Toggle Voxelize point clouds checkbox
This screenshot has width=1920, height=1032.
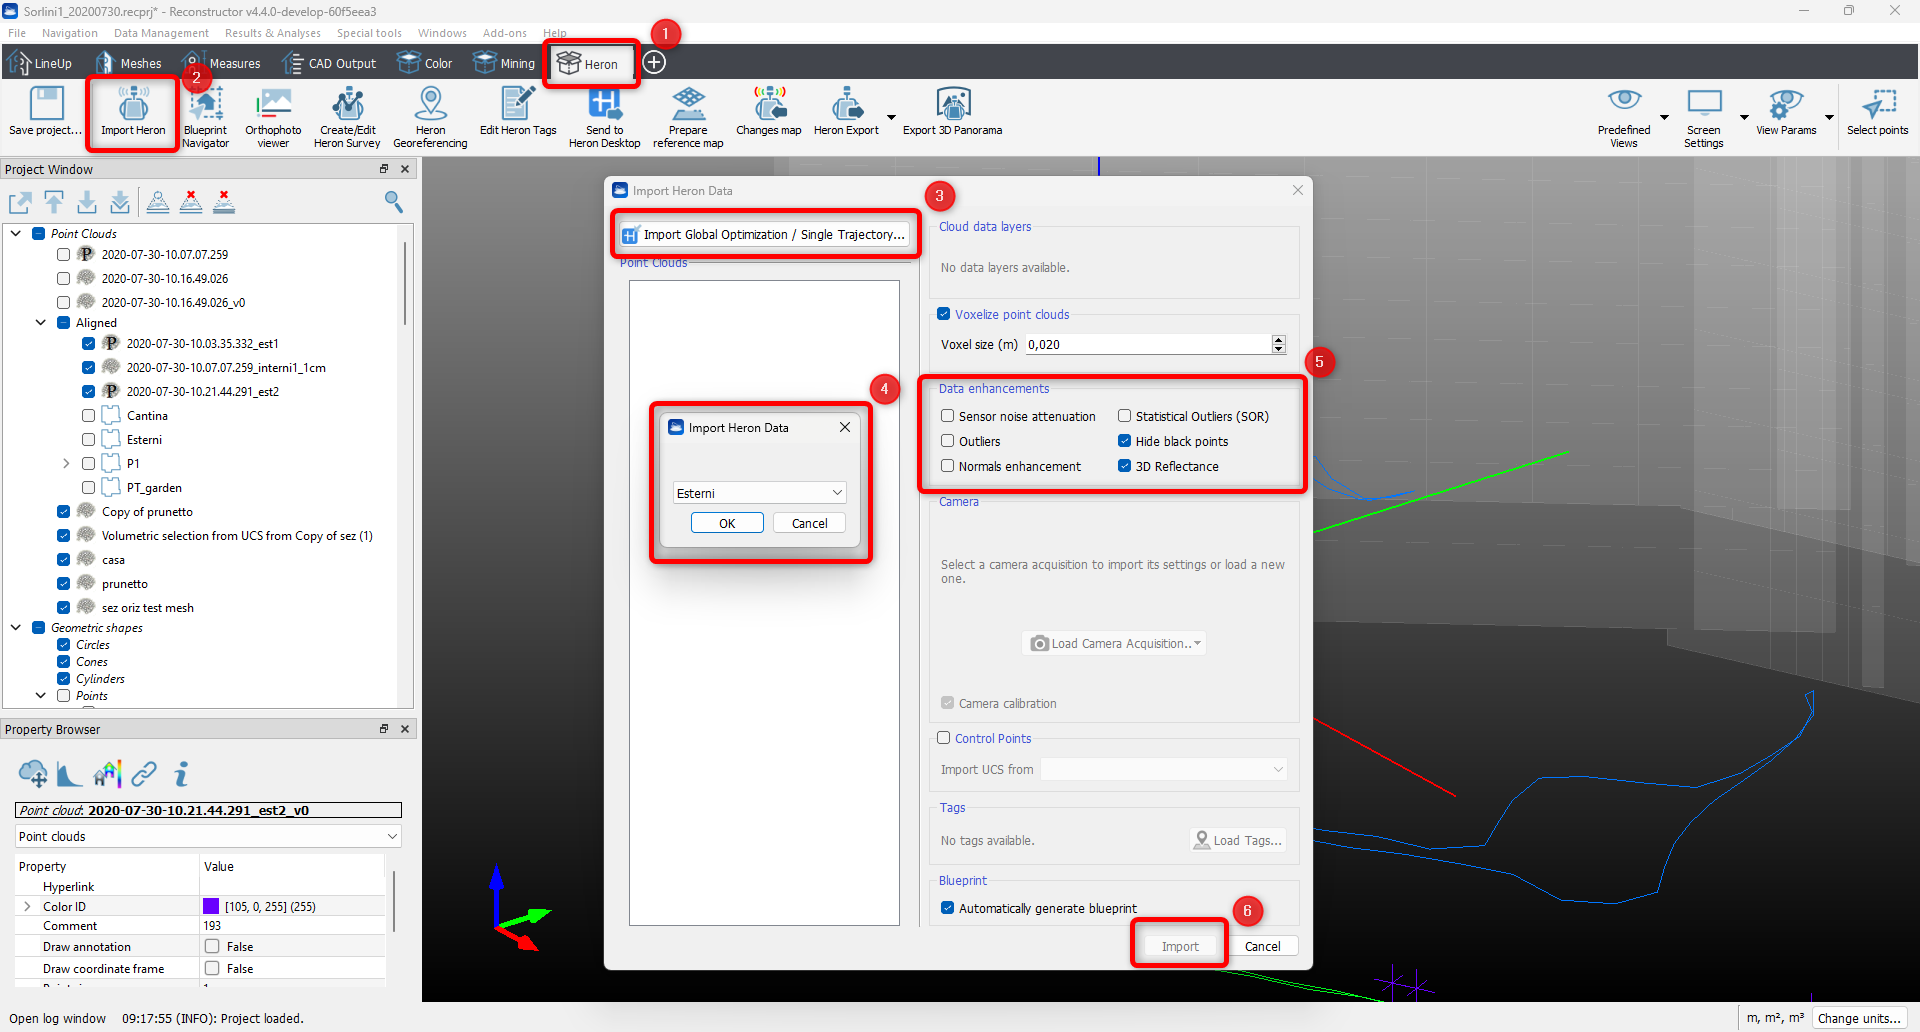point(944,314)
